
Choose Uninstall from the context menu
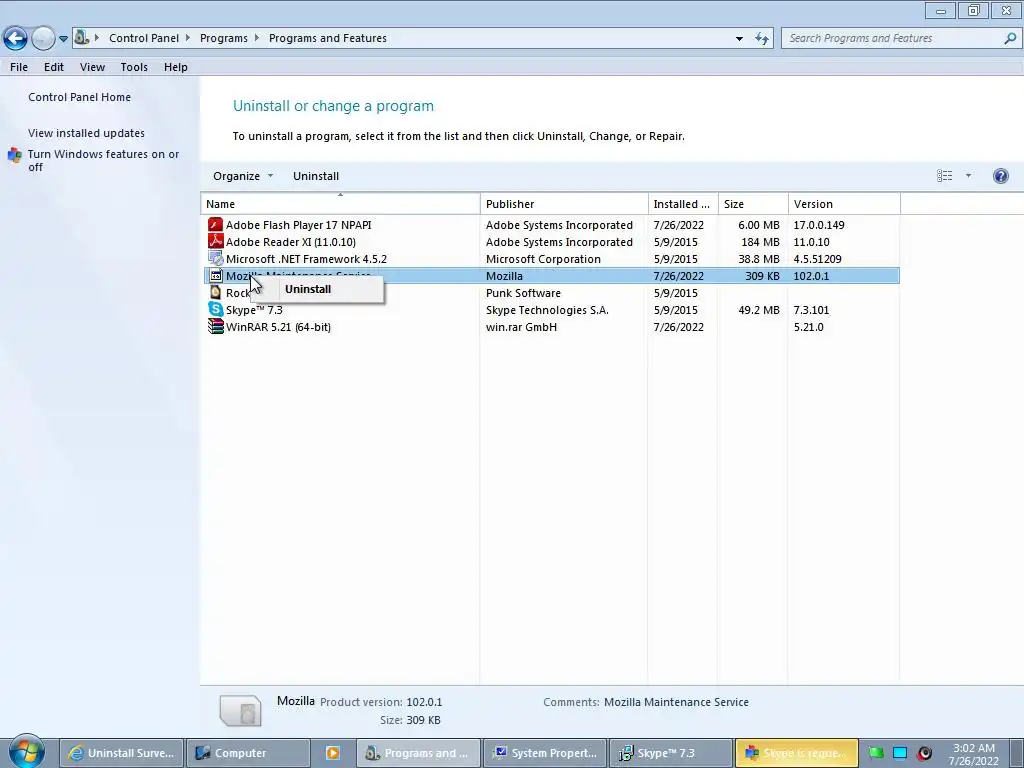point(317,289)
